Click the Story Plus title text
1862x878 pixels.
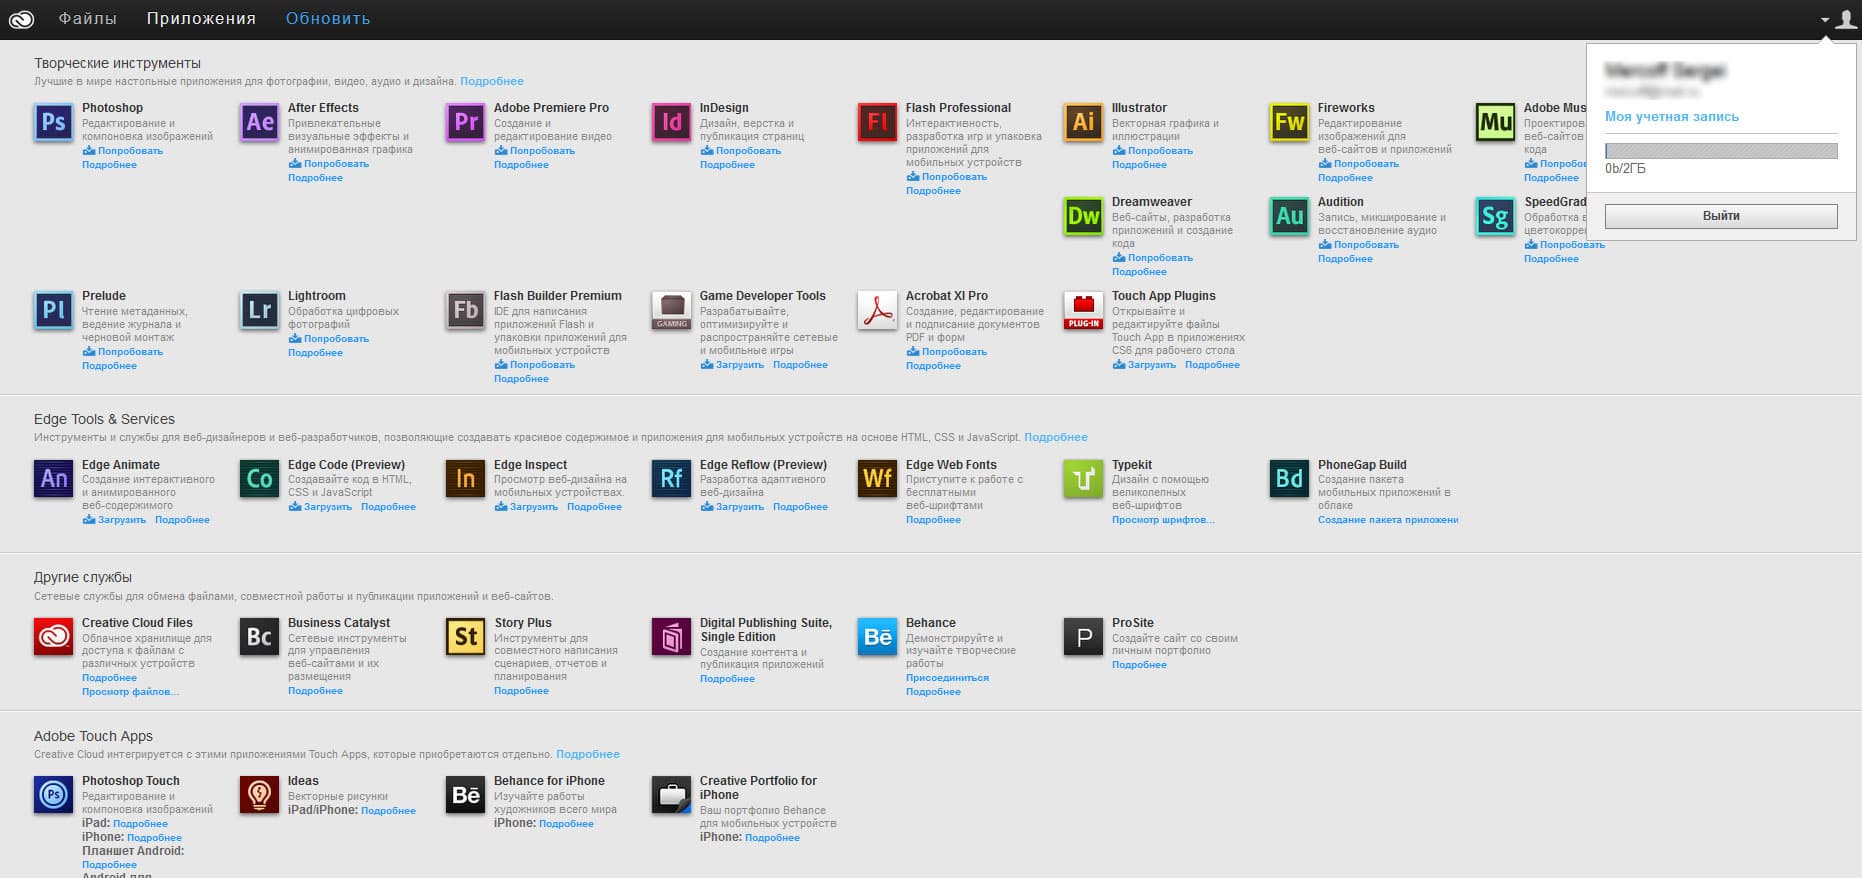pyautogui.click(x=523, y=623)
